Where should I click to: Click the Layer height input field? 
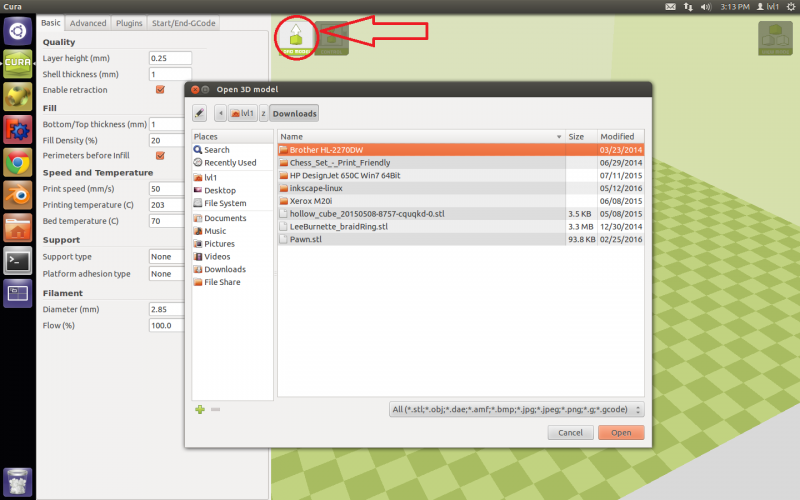[170, 58]
